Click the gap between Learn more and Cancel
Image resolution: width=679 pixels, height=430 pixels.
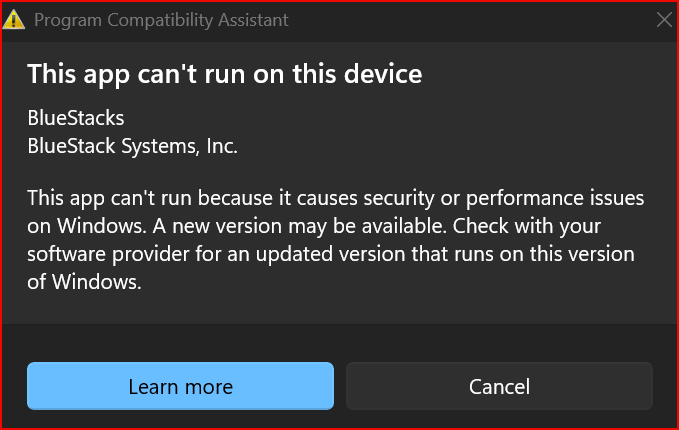[x=340, y=386]
